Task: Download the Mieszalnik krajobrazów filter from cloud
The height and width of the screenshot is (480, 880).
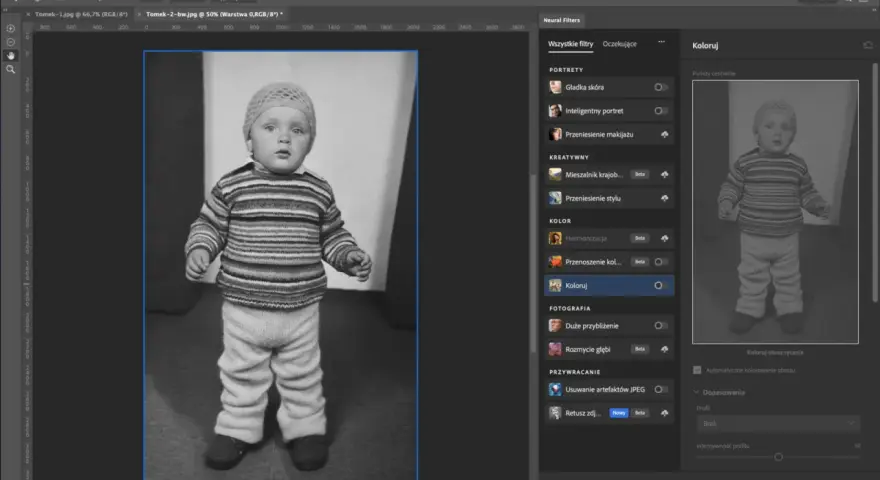Action: (664, 175)
